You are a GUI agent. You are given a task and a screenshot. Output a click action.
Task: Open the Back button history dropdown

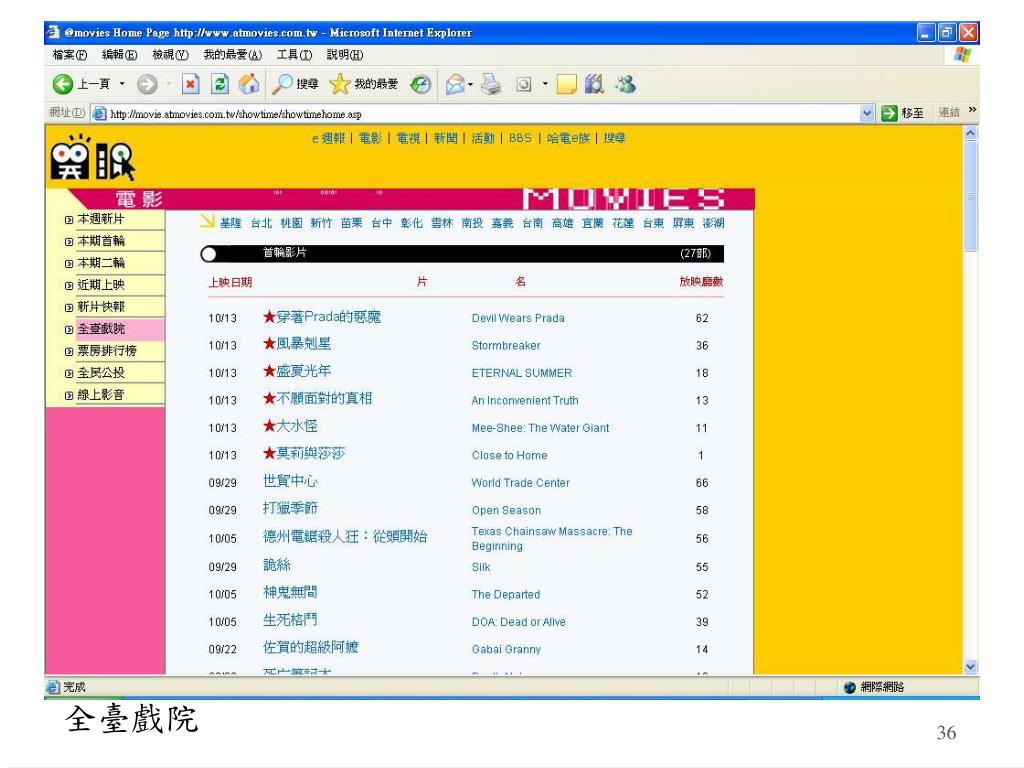tap(121, 84)
